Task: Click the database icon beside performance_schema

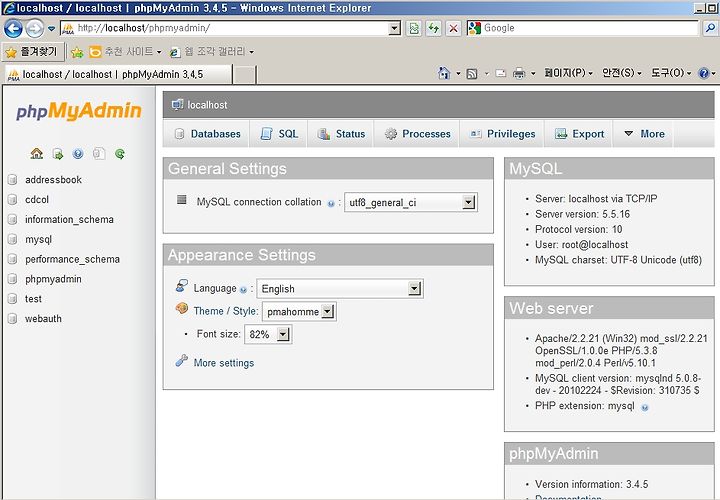Action: [x=12, y=259]
